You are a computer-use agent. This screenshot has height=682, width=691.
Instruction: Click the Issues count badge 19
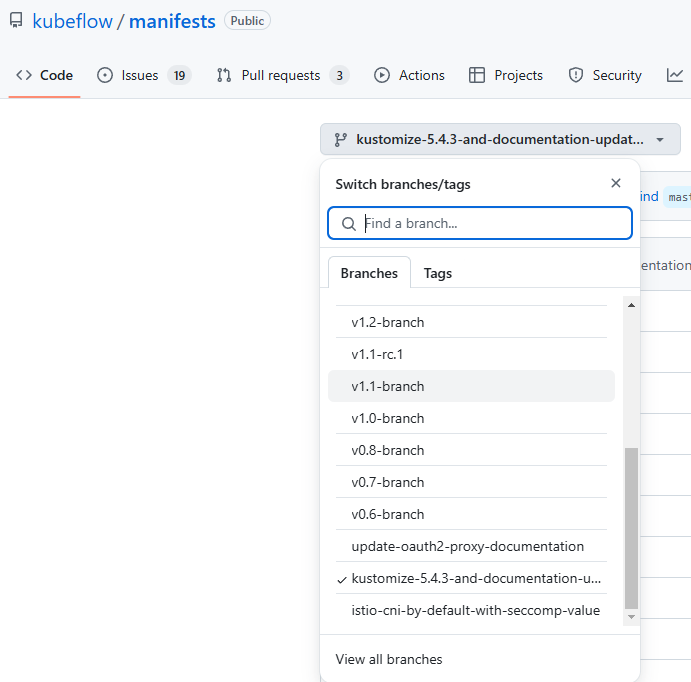click(x=179, y=76)
